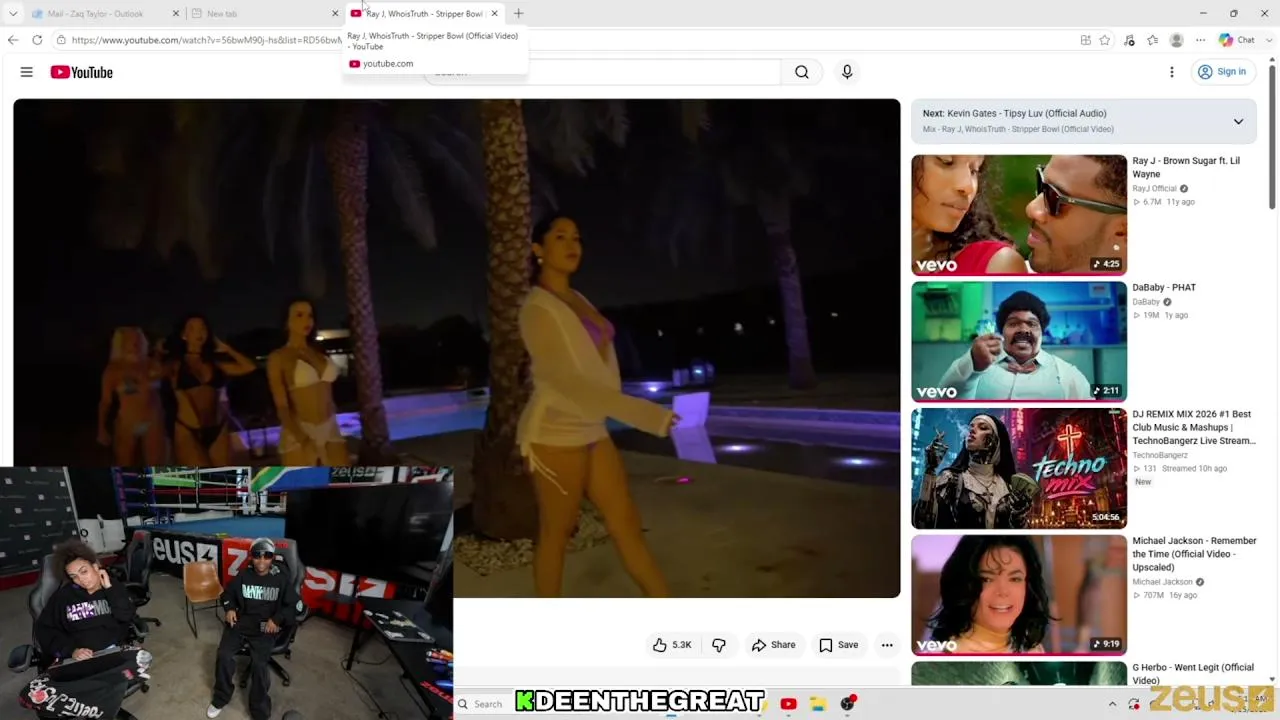Screen dimensions: 1280x720
Task: Show hidden system tray icons chevron
Action: pos(1112,704)
